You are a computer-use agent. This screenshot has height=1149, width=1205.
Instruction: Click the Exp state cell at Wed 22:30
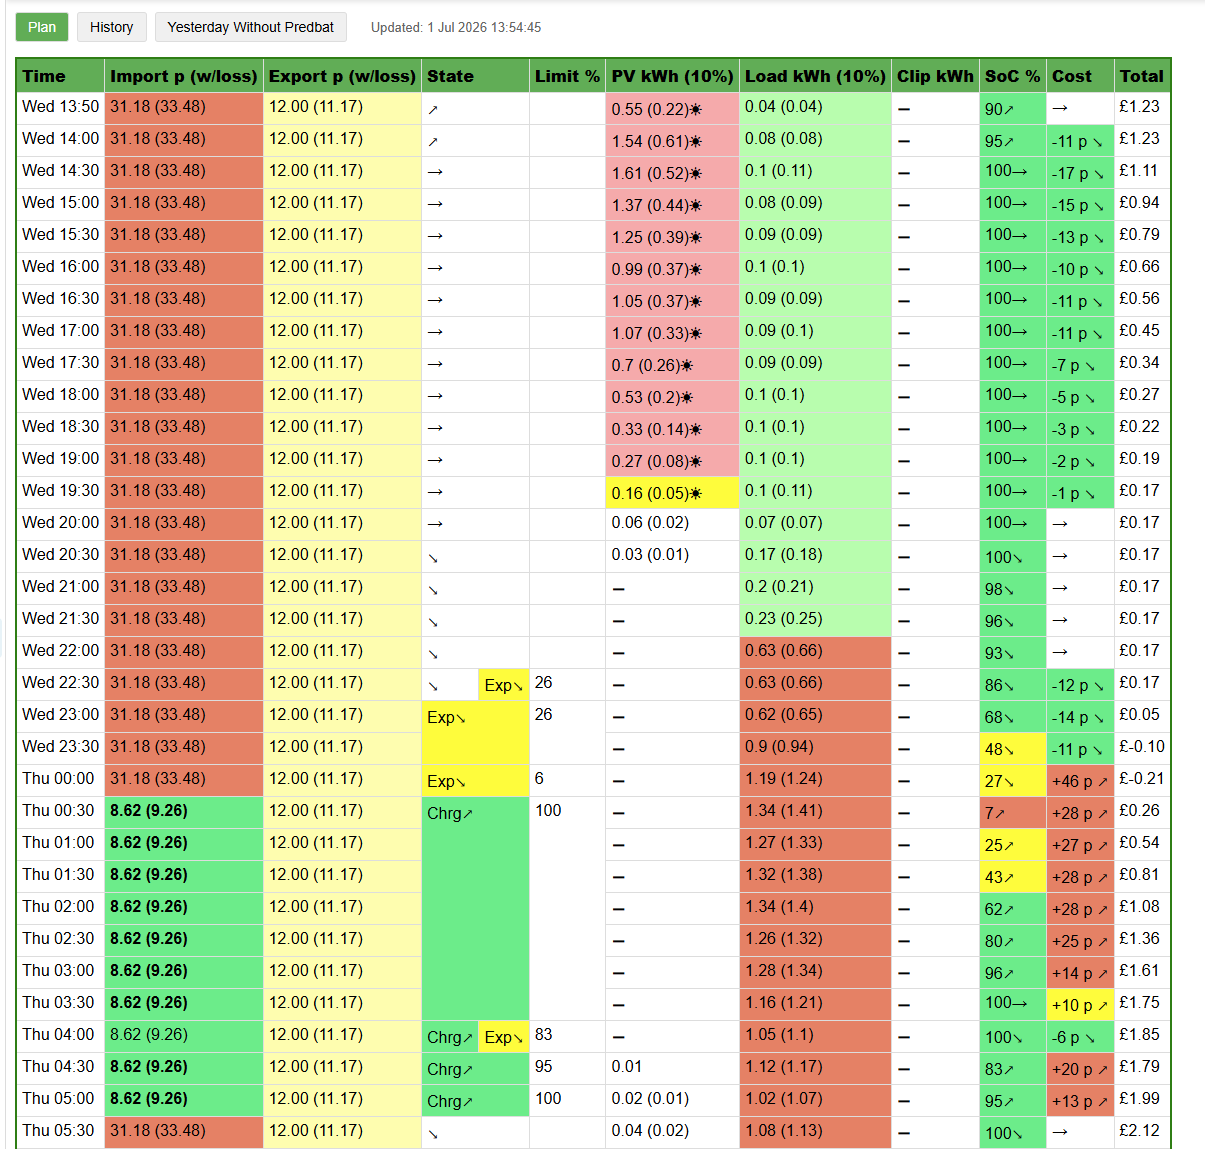(504, 685)
